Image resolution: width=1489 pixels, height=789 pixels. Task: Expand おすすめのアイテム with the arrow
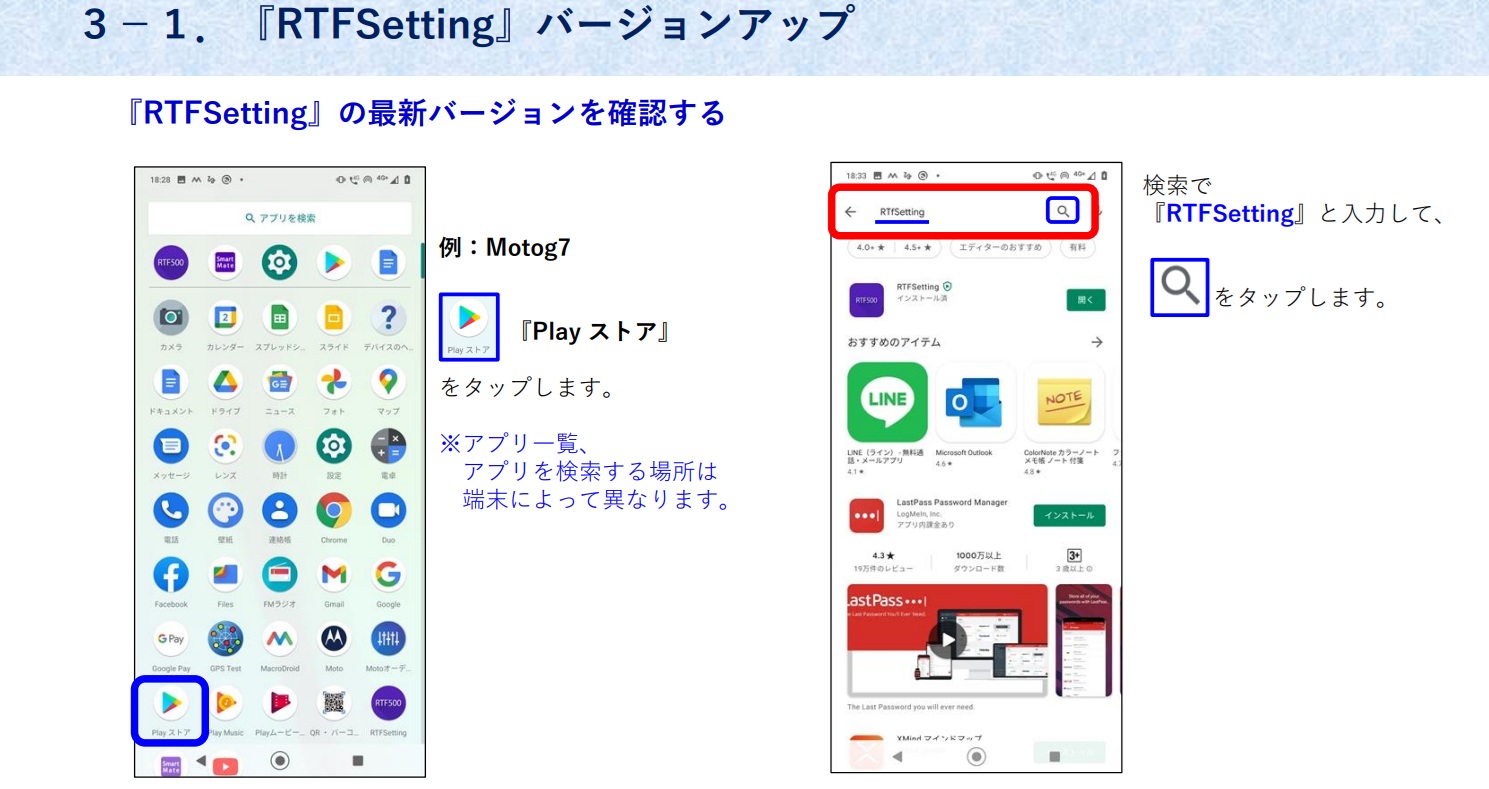(1096, 342)
